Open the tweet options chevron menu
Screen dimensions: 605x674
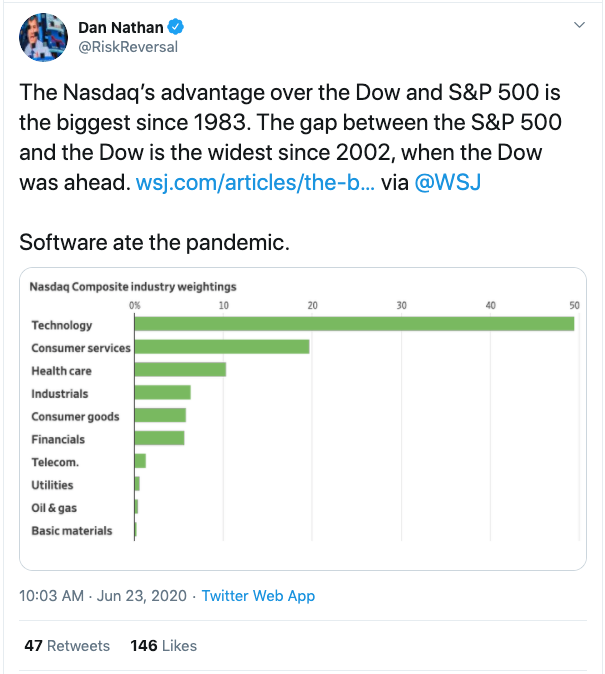click(579, 25)
